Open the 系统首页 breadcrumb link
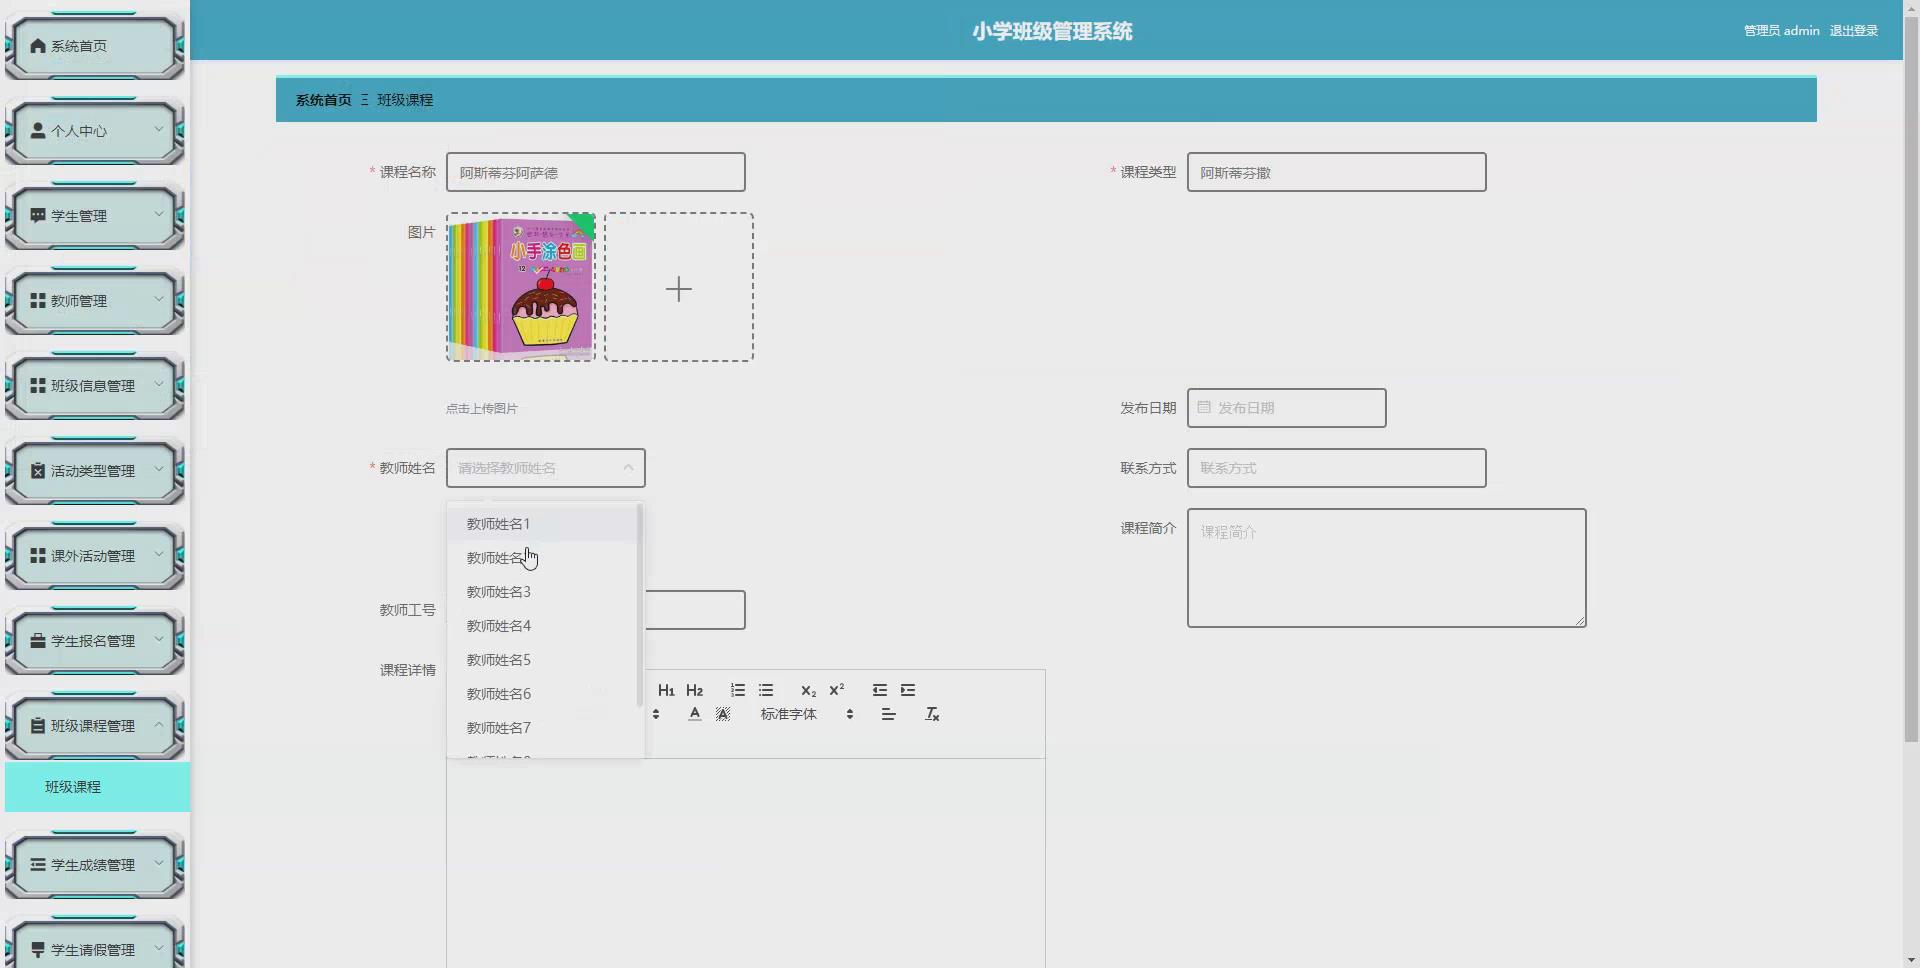The image size is (1920, 968). click(x=322, y=99)
